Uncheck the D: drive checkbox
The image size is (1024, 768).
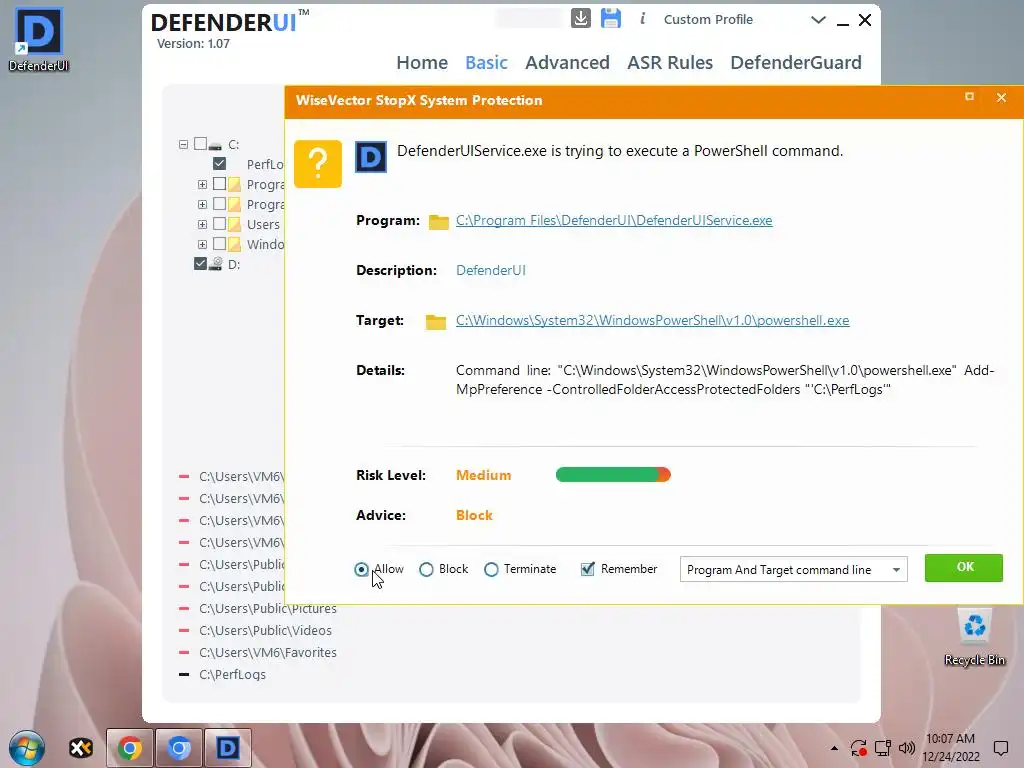pos(200,264)
